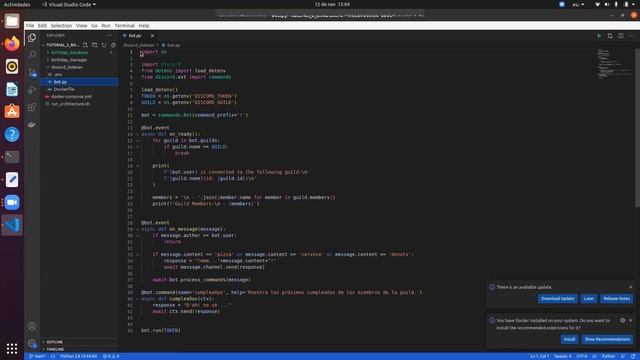
Task: Open the View menu
Action: 81,26
